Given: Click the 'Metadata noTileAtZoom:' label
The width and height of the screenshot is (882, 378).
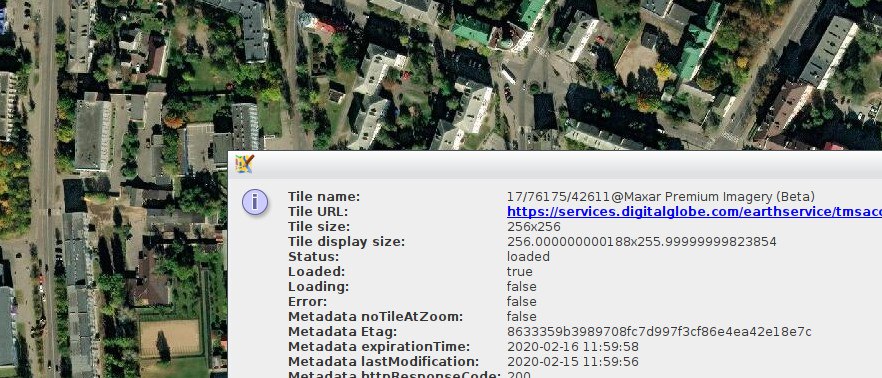Looking at the screenshot, I should (375, 317).
